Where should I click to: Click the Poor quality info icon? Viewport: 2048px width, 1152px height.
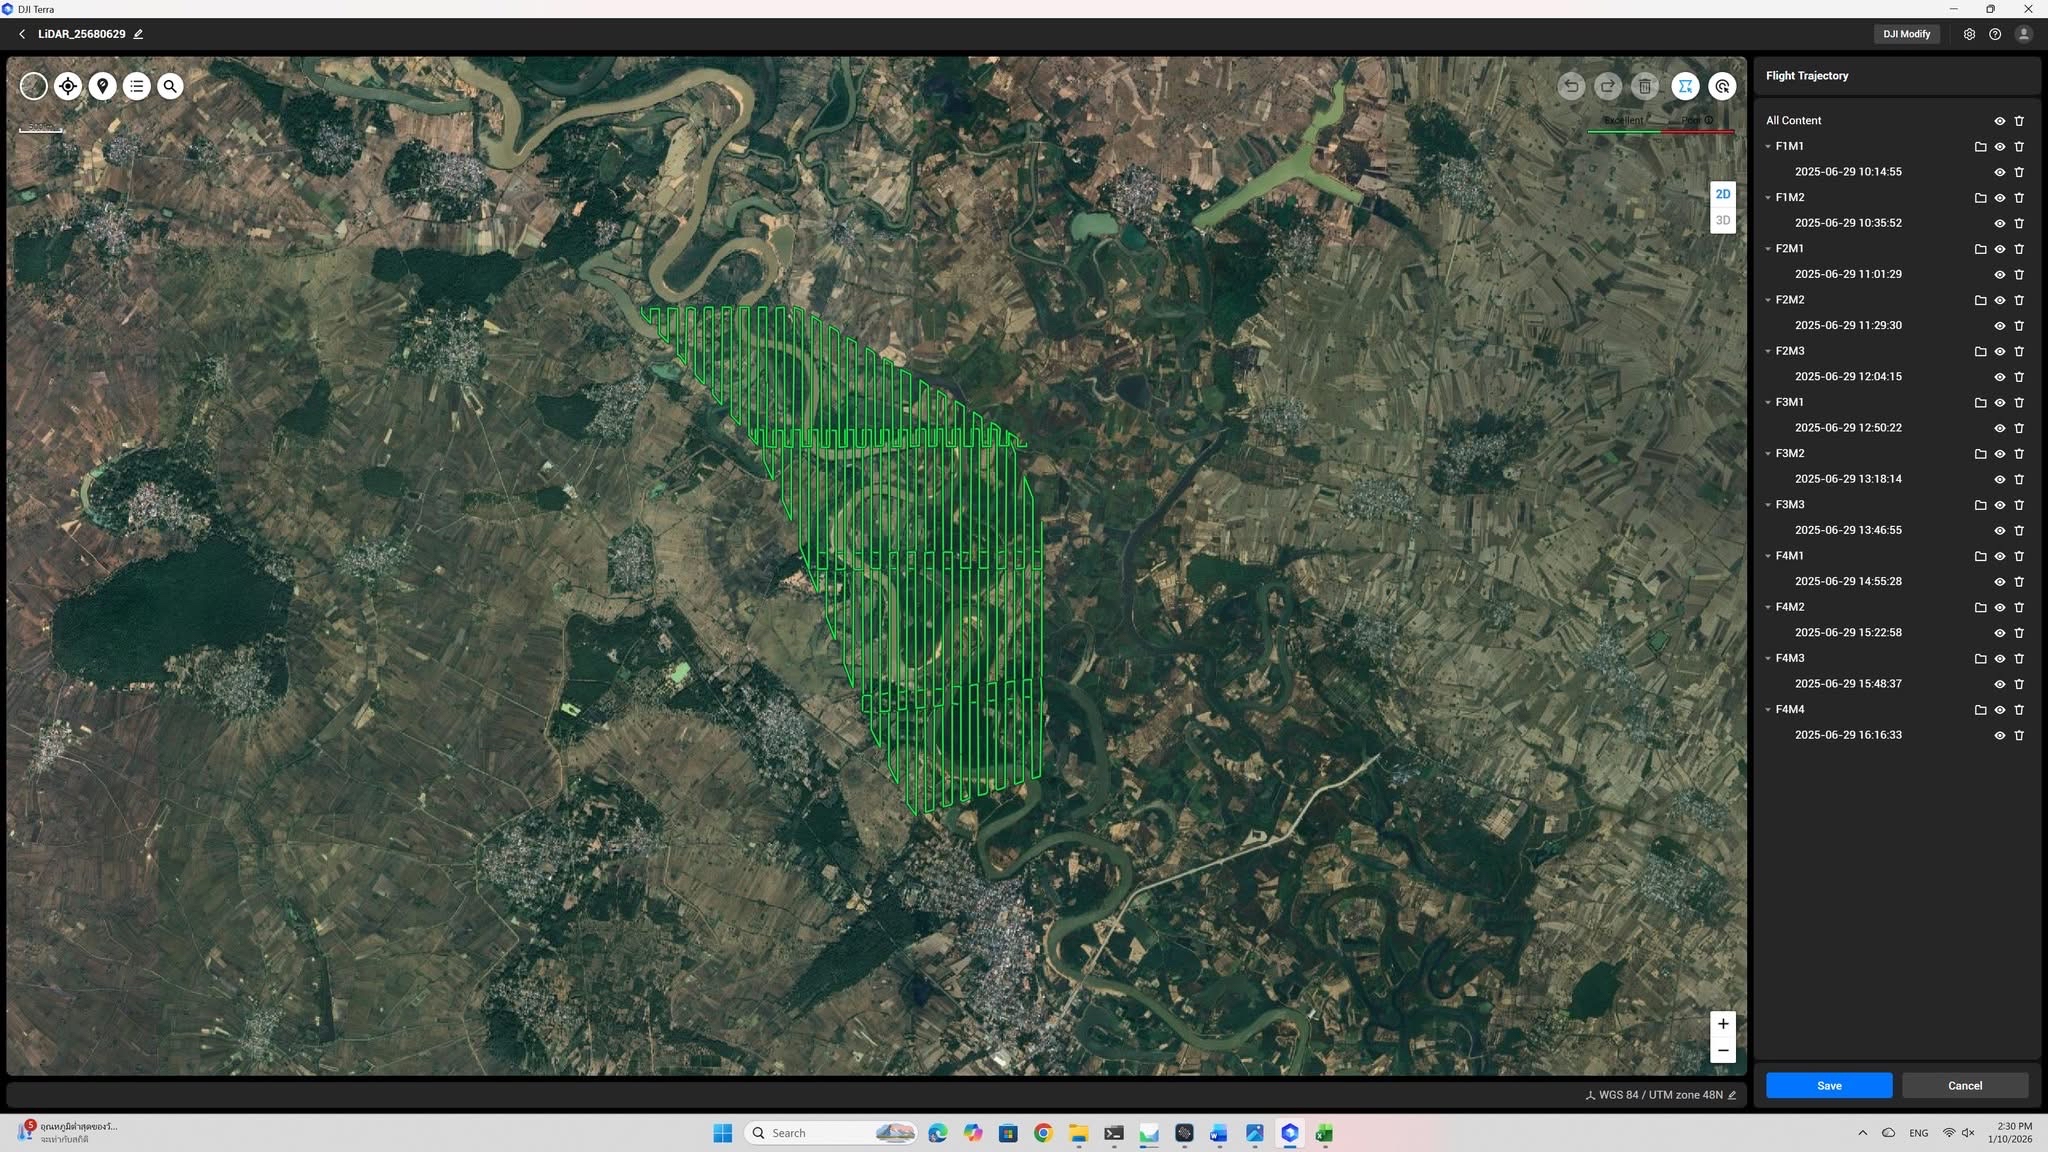[x=1709, y=120]
